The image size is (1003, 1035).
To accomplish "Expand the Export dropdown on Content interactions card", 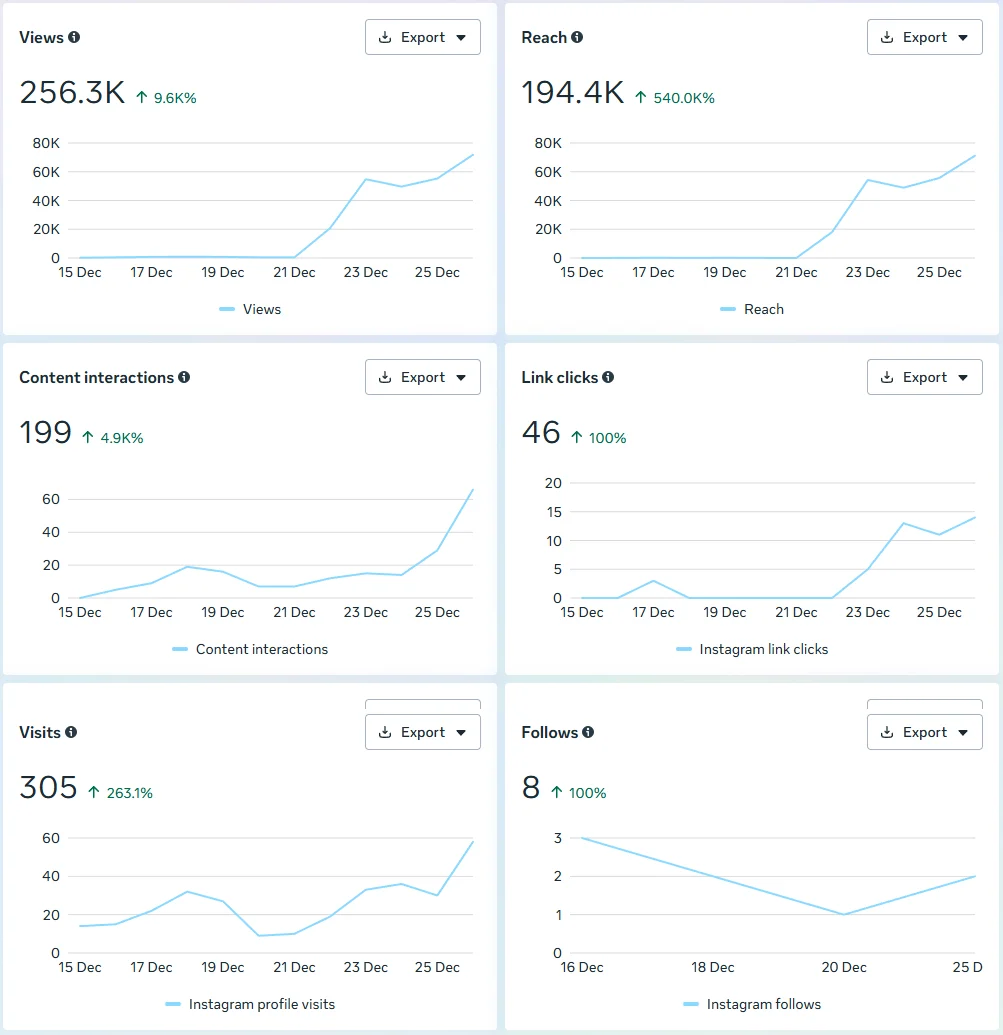I will point(460,377).
